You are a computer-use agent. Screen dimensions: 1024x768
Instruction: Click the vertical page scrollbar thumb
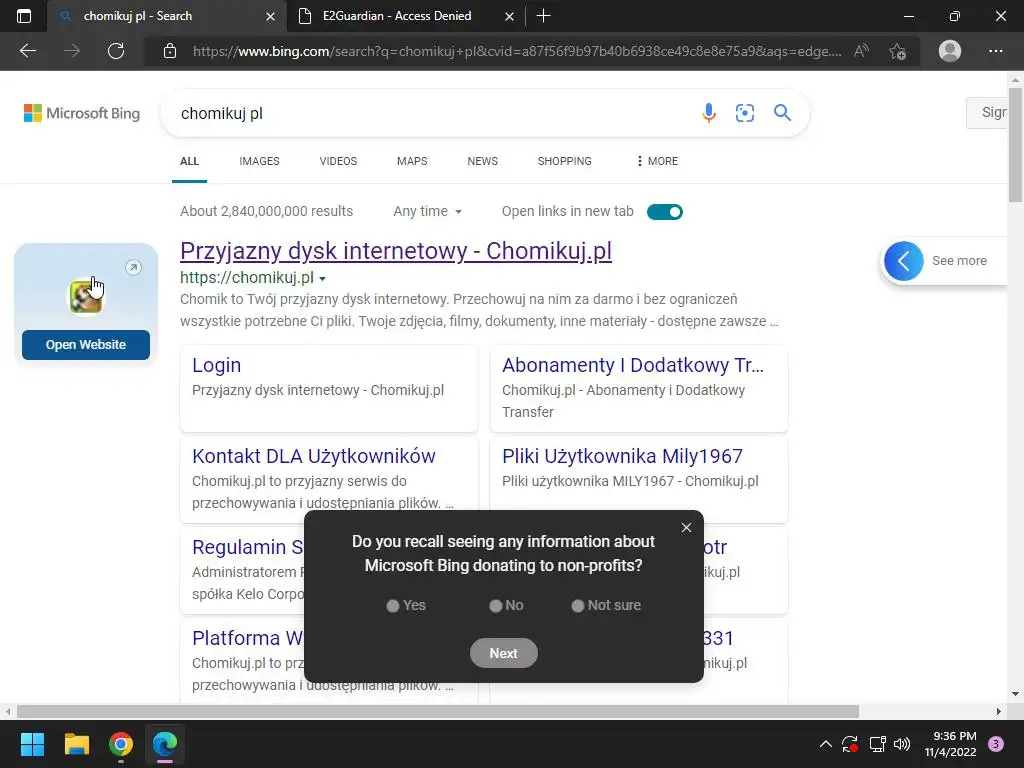(1016, 145)
